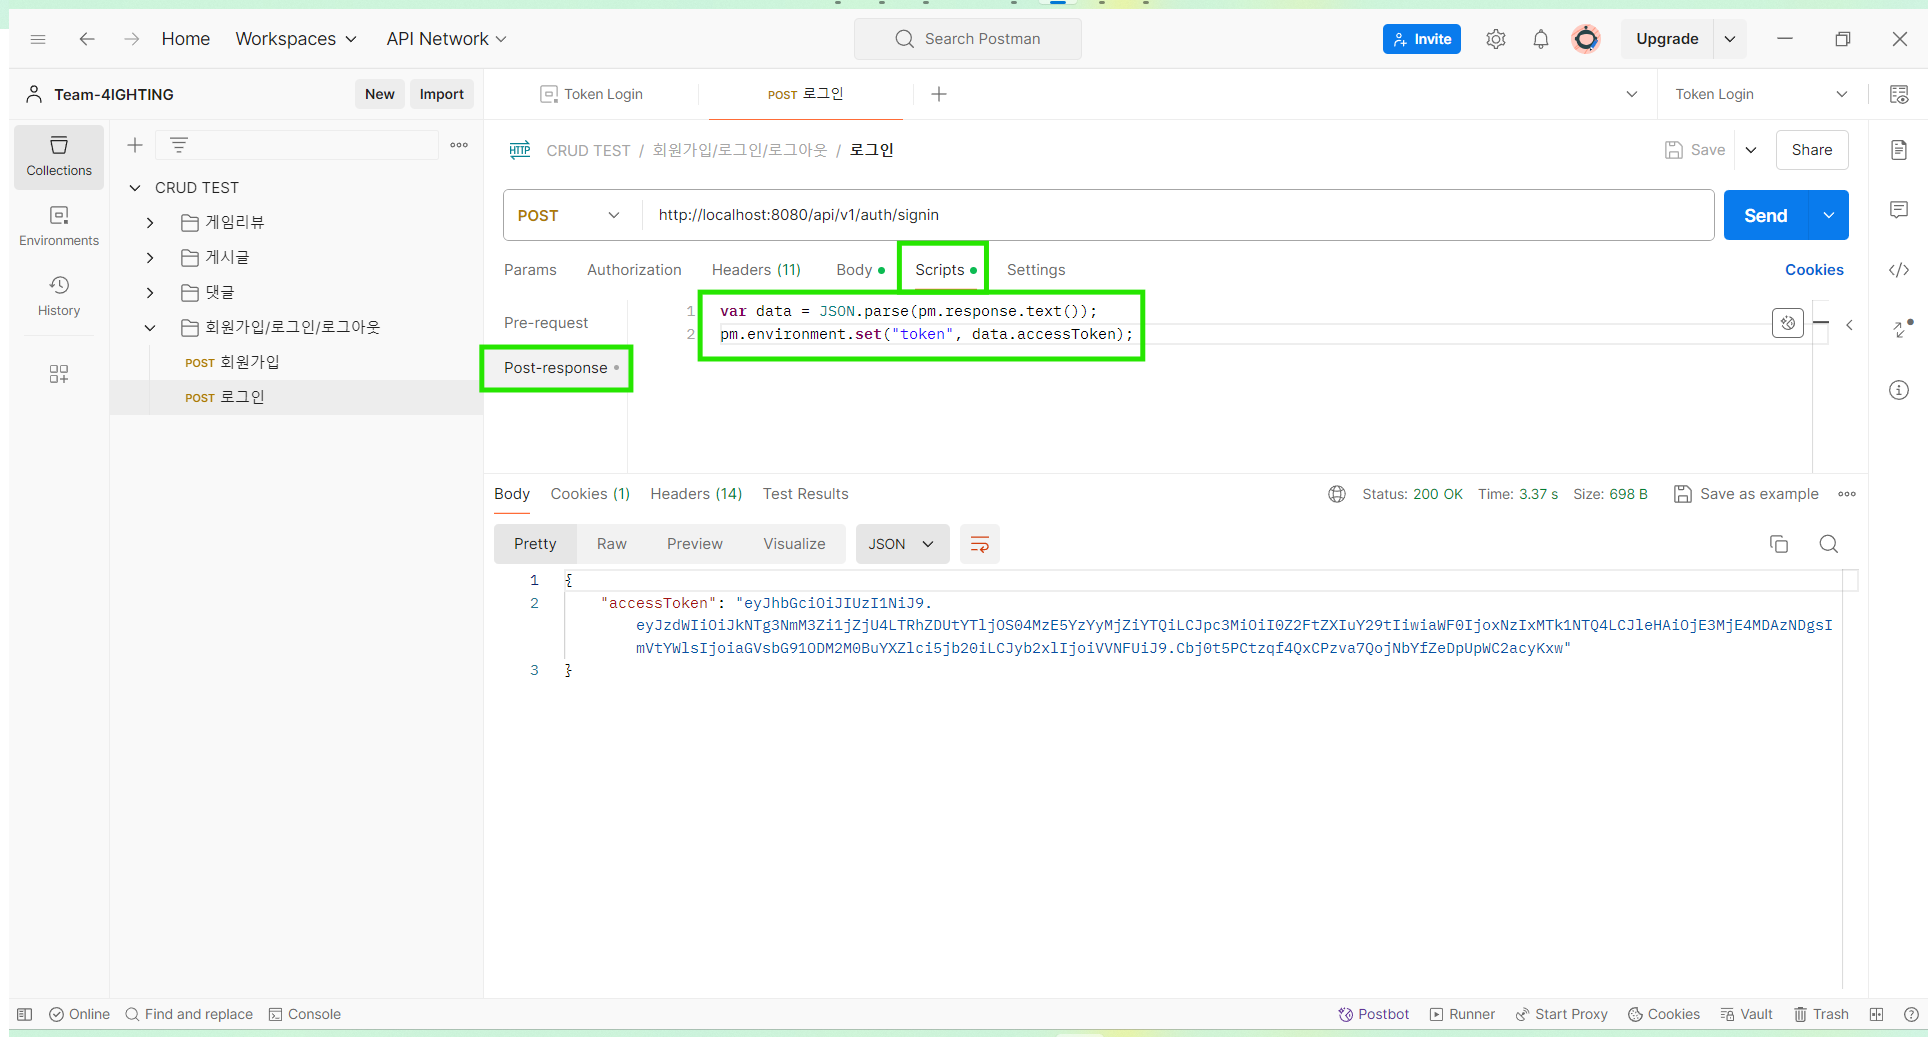Switch to Authorization tab
This screenshot has height=1037, width=1928.
tap(634, 270)
